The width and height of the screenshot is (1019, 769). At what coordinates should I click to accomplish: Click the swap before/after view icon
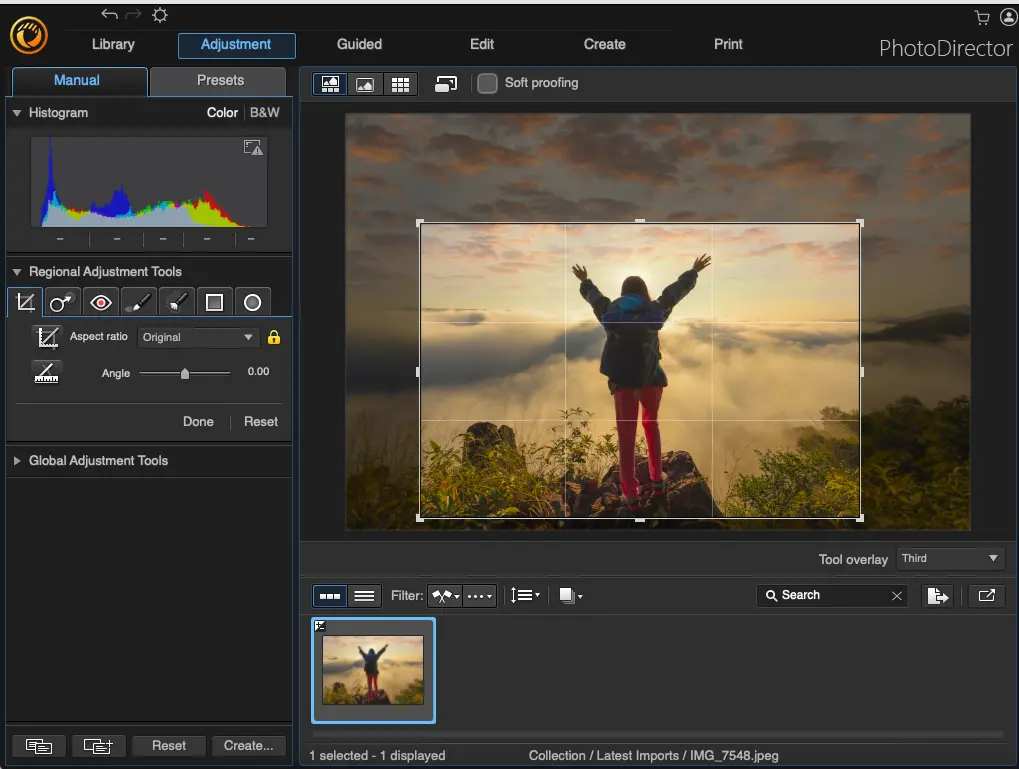click(x=445, y=84)
